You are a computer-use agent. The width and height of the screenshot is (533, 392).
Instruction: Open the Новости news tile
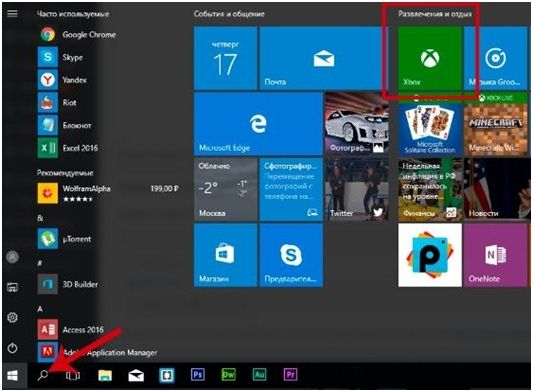pos(496,189)
